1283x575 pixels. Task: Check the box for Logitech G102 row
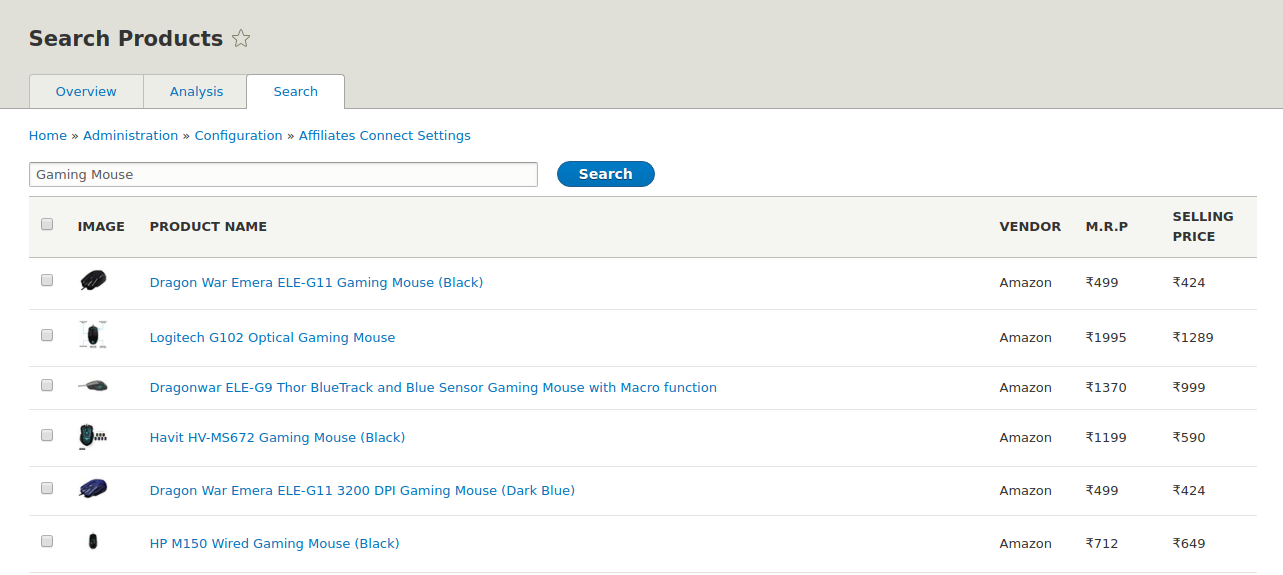[x=47, y=336]
